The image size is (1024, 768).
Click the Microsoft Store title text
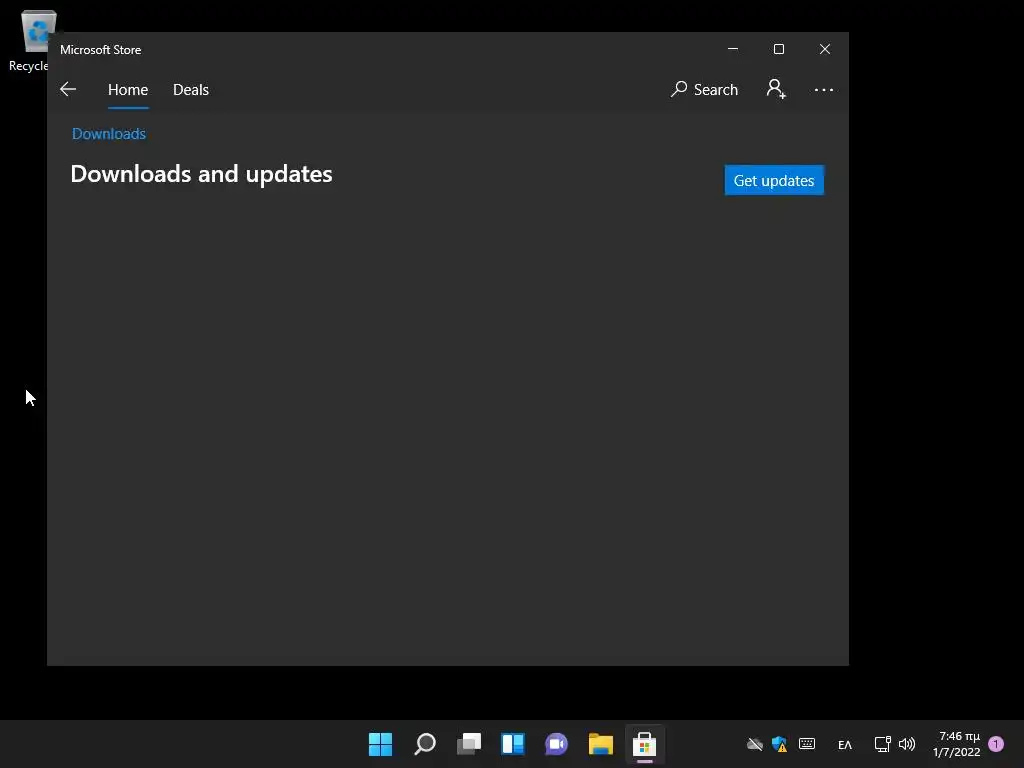tap(101, 50)
